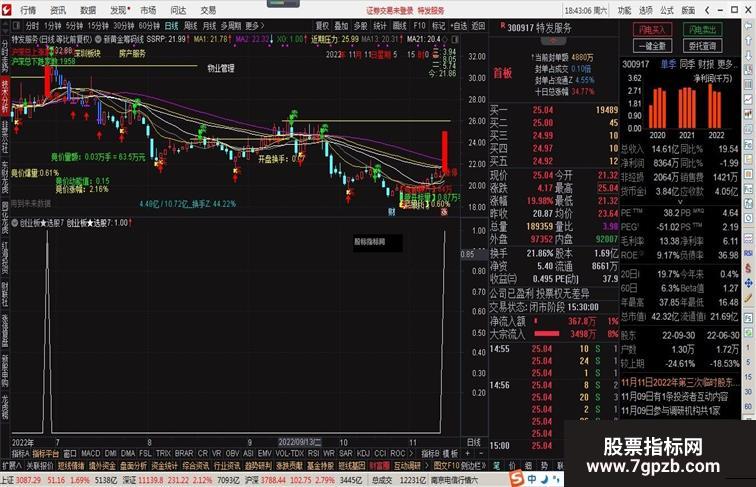Screen dimensions: 756x487
Task: Add the stock via +自选
Action: click(x=459, y=26)
